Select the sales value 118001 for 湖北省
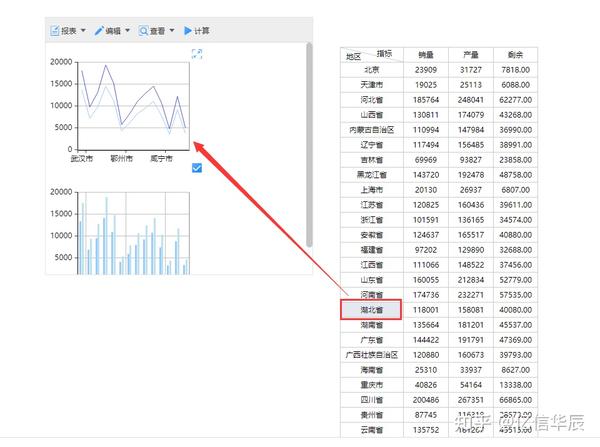Viewport: 600px width, 447px height. [426, 310]
